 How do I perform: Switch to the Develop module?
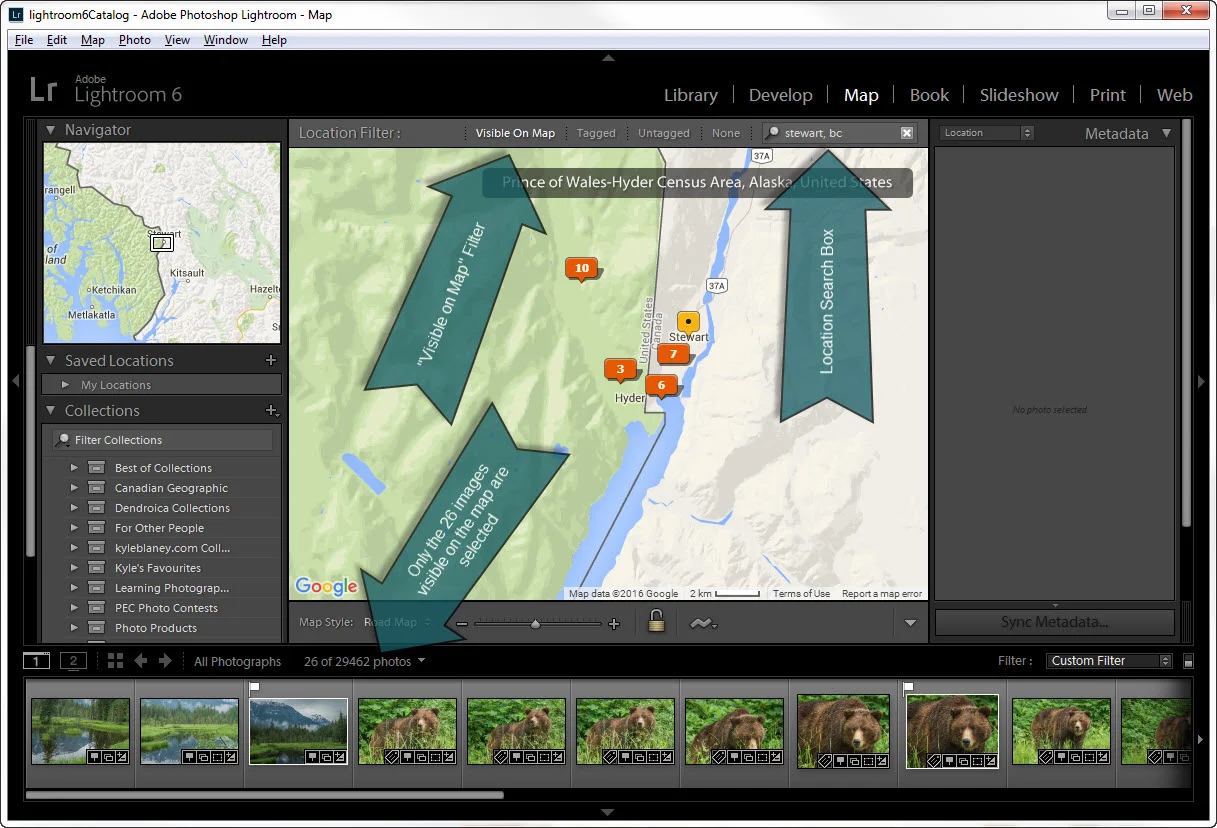coord(780,95)
